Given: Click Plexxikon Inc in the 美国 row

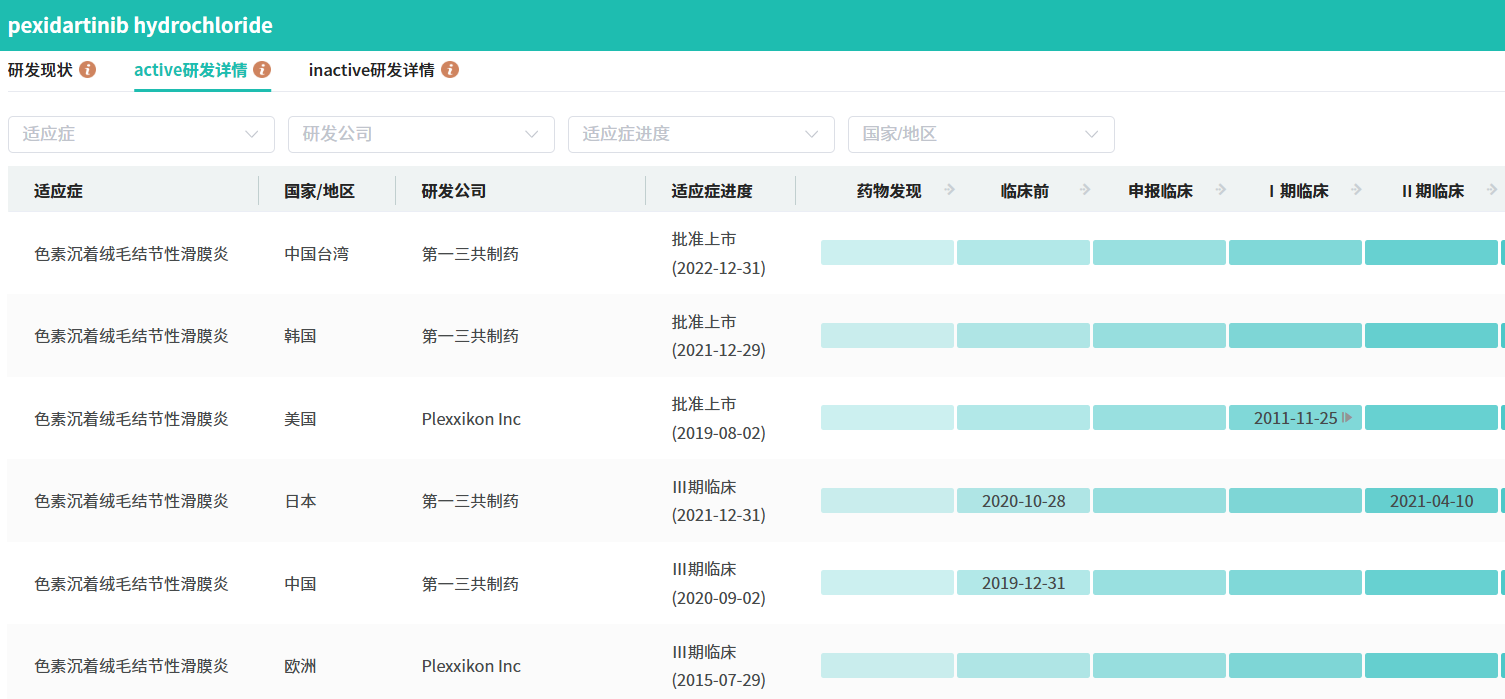Looking at the screenshot, I should pos(471,419).
